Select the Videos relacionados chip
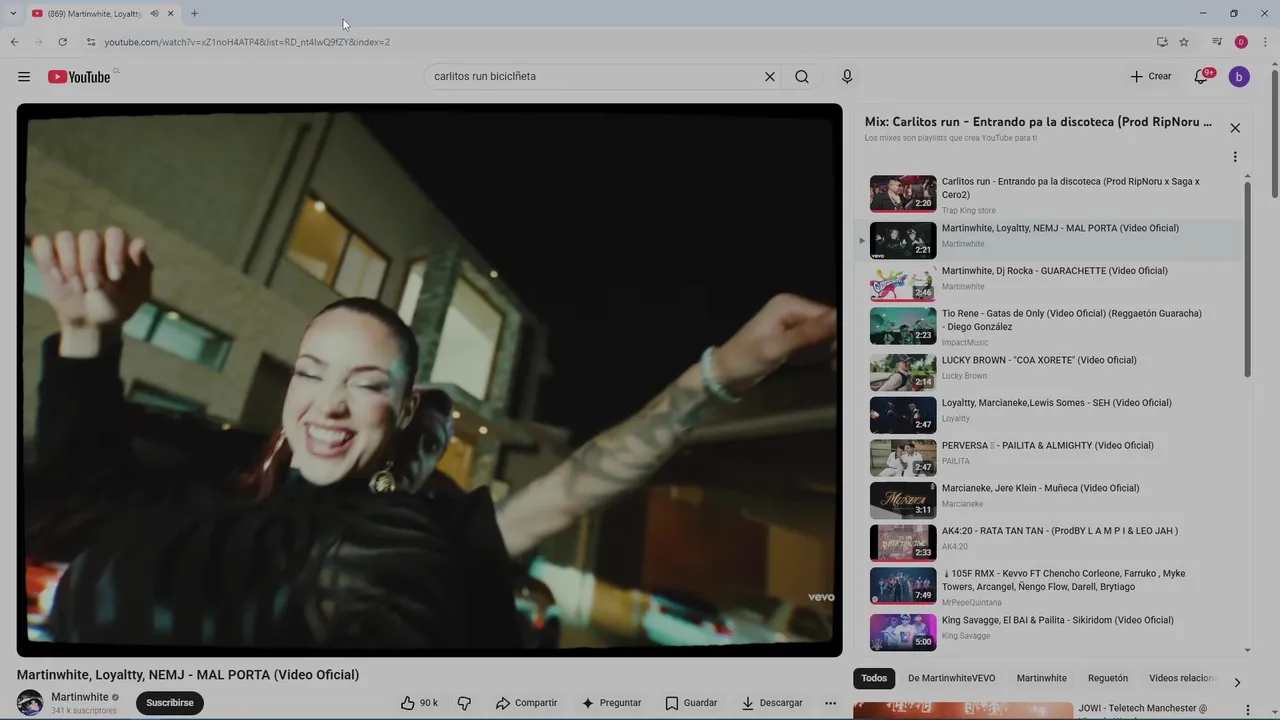This screenshot has height=720, width=1280. (x=1182, y=678)
